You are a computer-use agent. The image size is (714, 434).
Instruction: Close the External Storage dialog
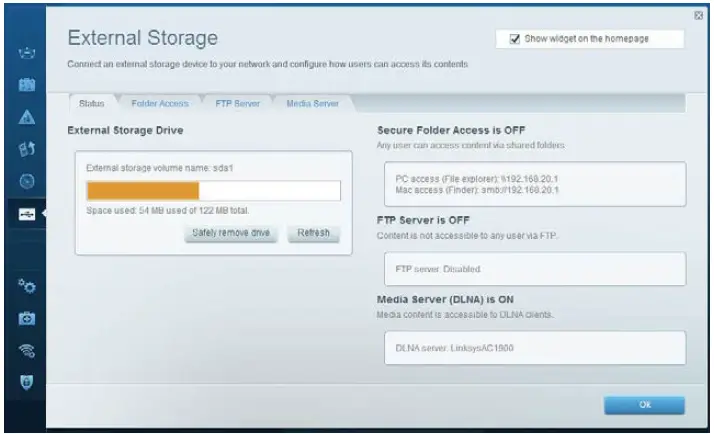[x=698, y=15]
